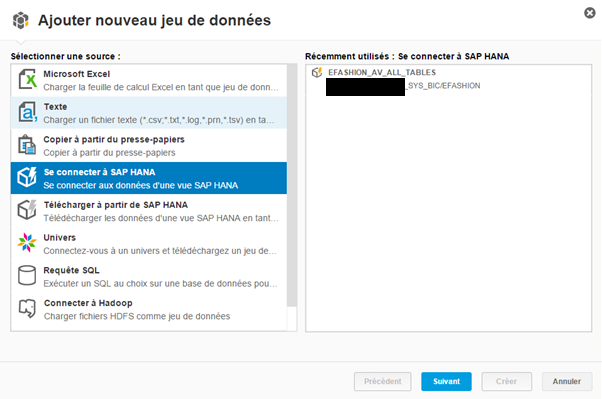Choose Copier à partir du presse-papiers
Screen dimensions: 602x399
[149, 146]
